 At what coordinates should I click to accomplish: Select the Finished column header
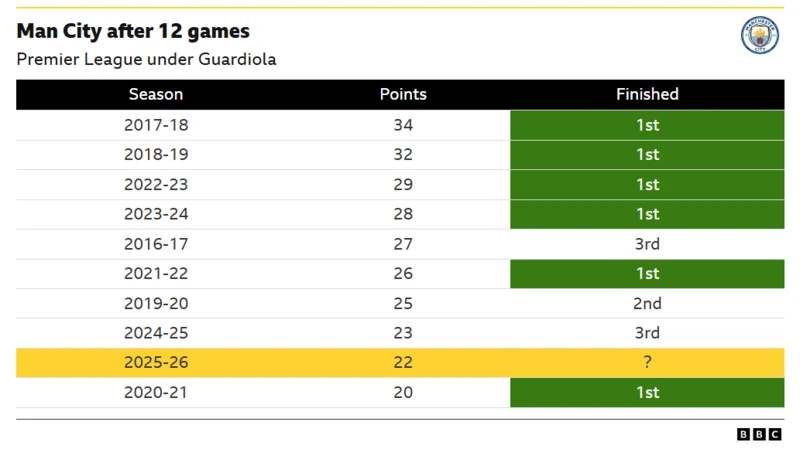pyautogui.click(x=647, y=94)
